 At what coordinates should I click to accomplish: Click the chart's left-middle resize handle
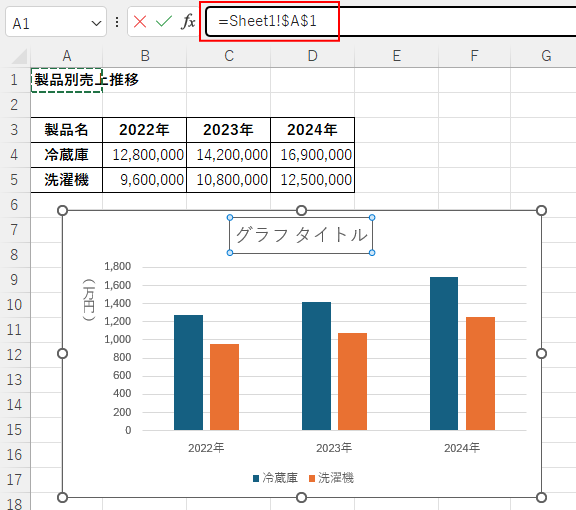[x=62, y=353]
